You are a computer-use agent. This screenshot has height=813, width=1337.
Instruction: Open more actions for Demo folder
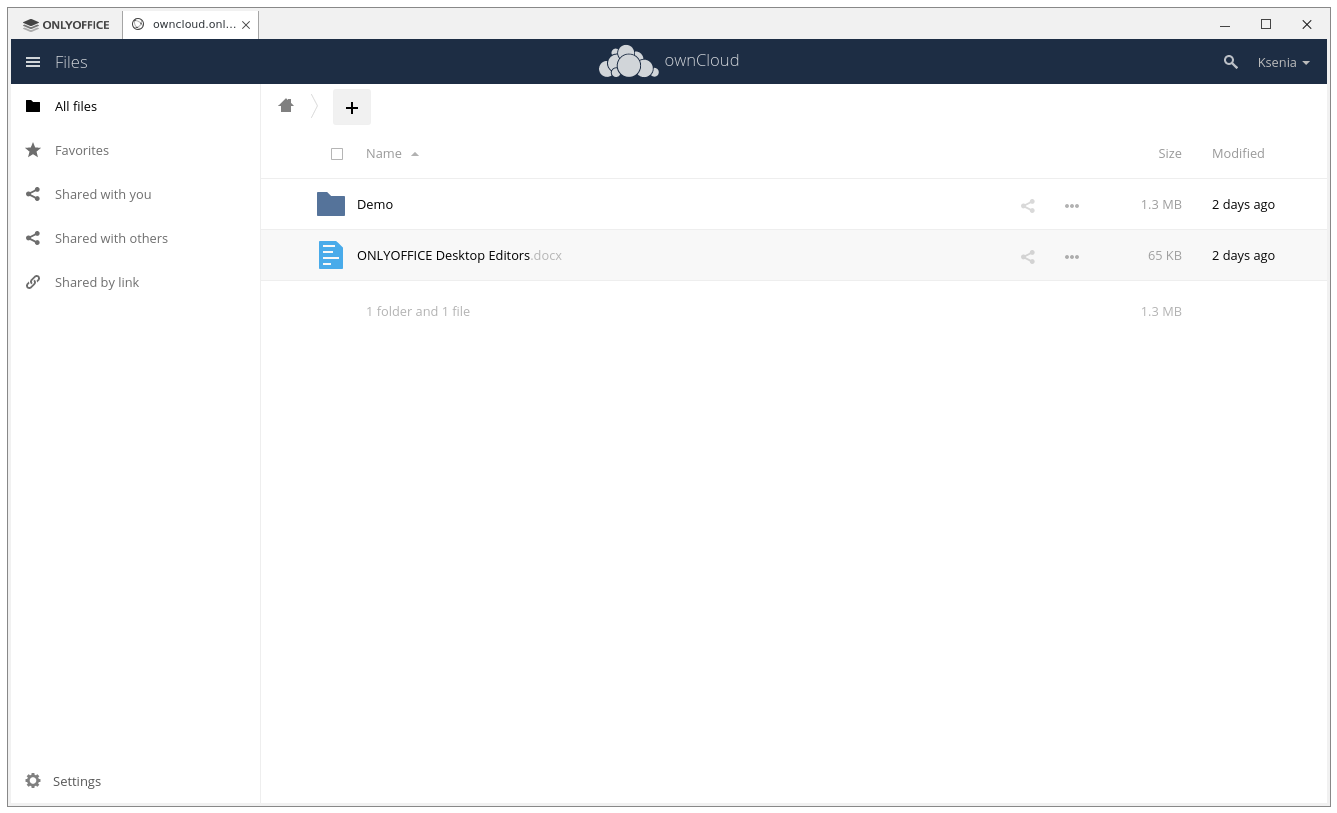[1072, 206]
